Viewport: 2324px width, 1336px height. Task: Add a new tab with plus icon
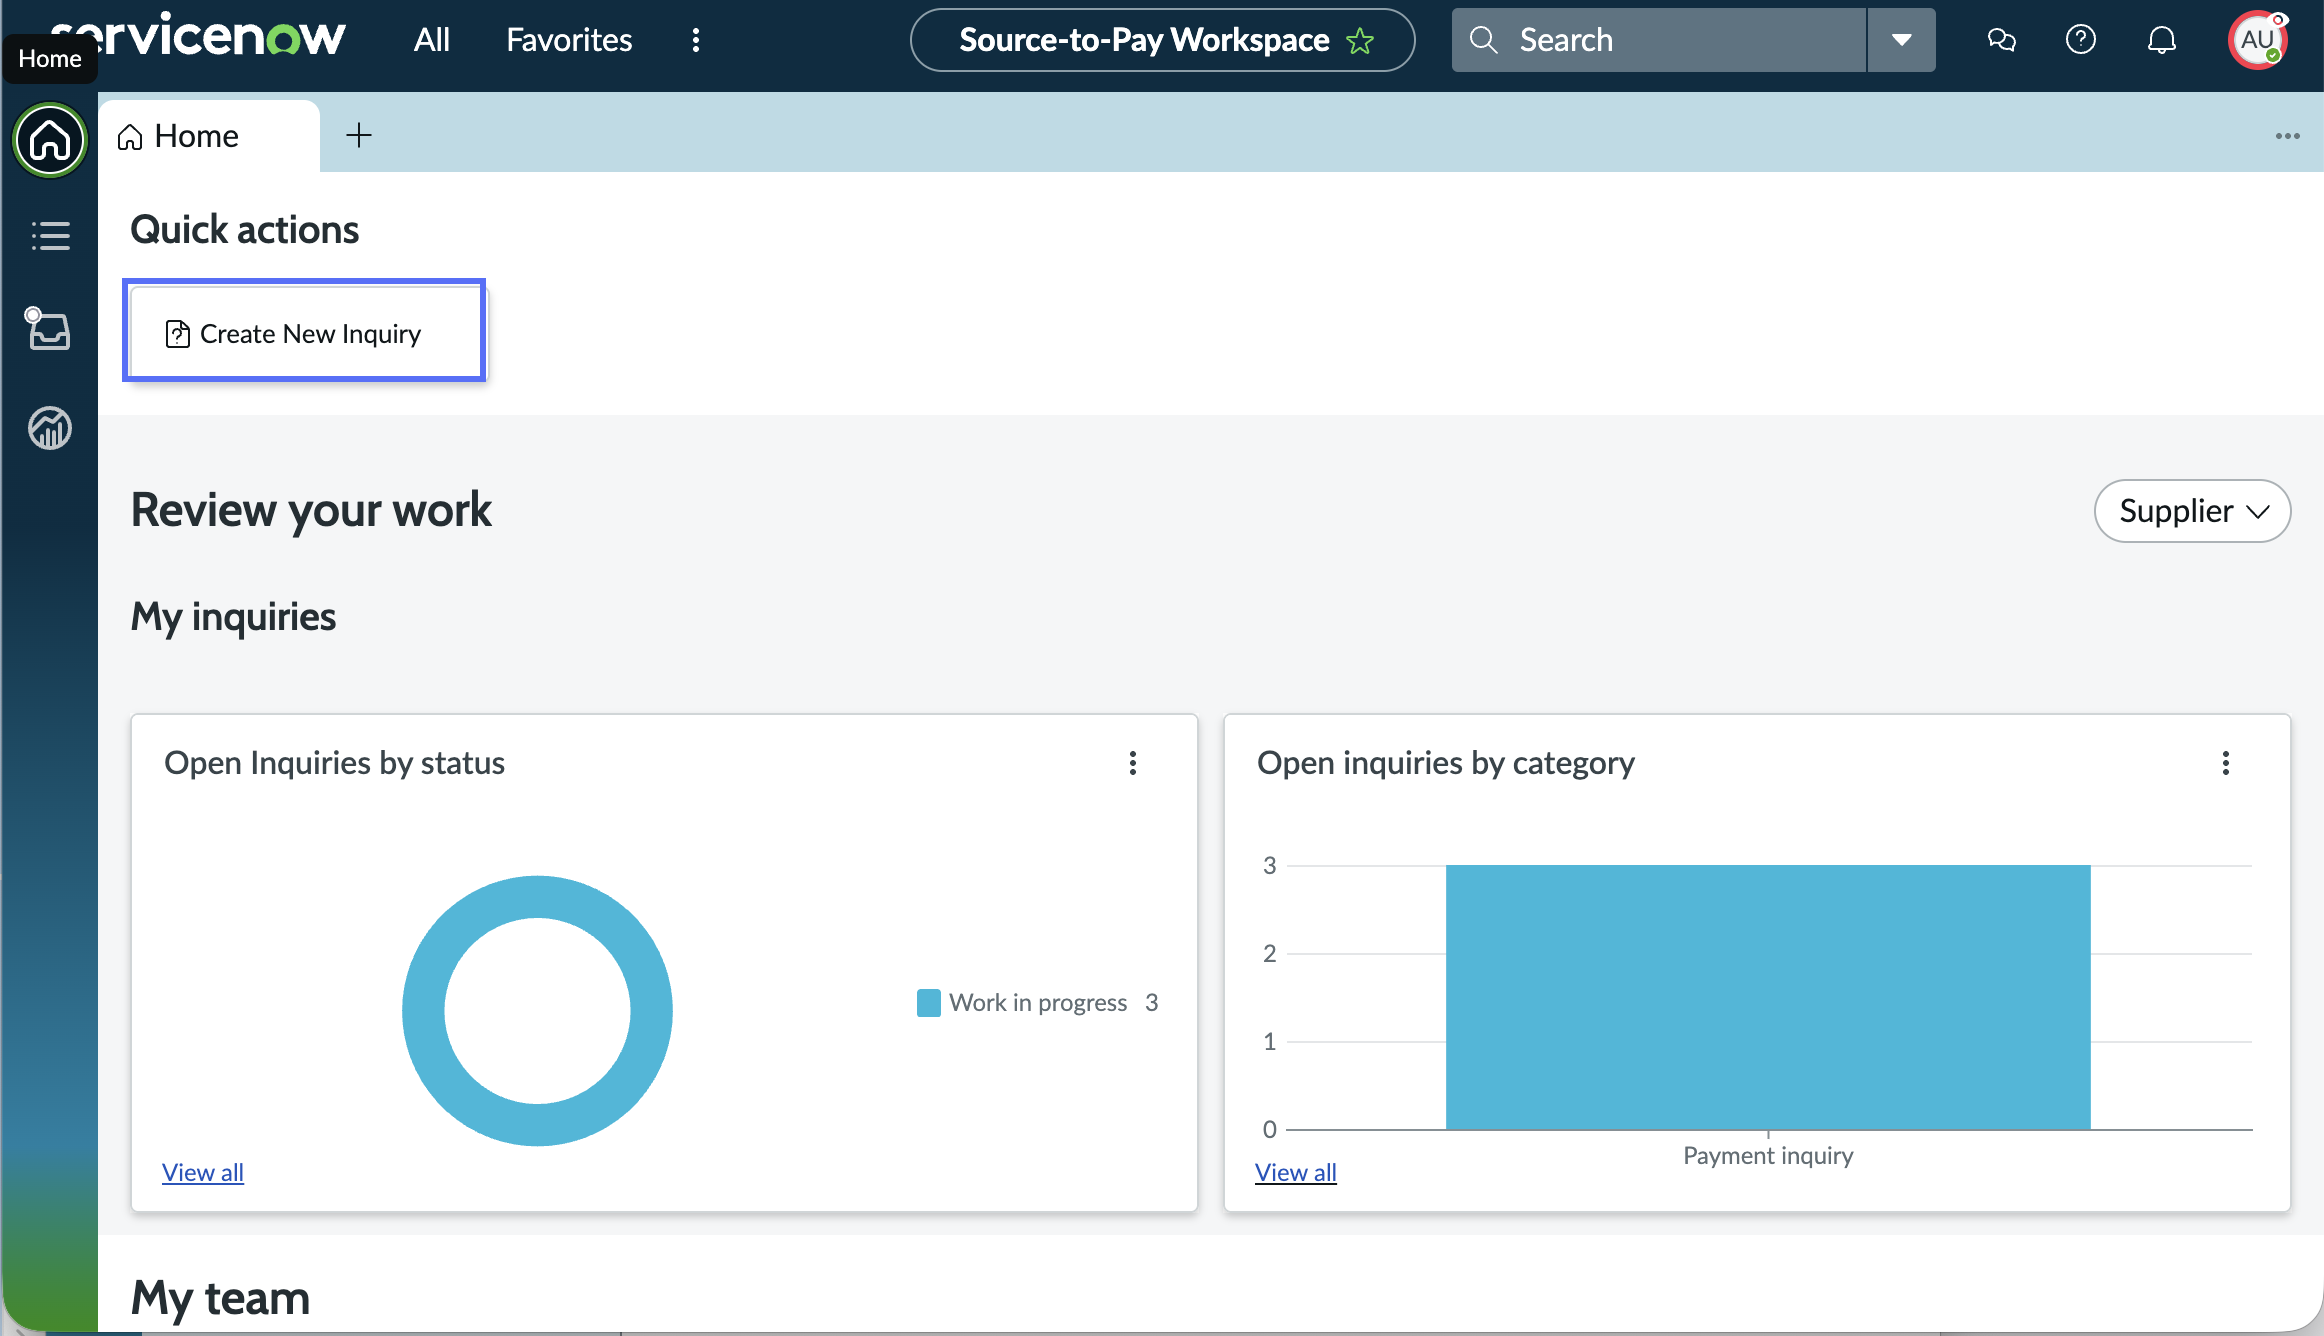(x=359, y=135)
